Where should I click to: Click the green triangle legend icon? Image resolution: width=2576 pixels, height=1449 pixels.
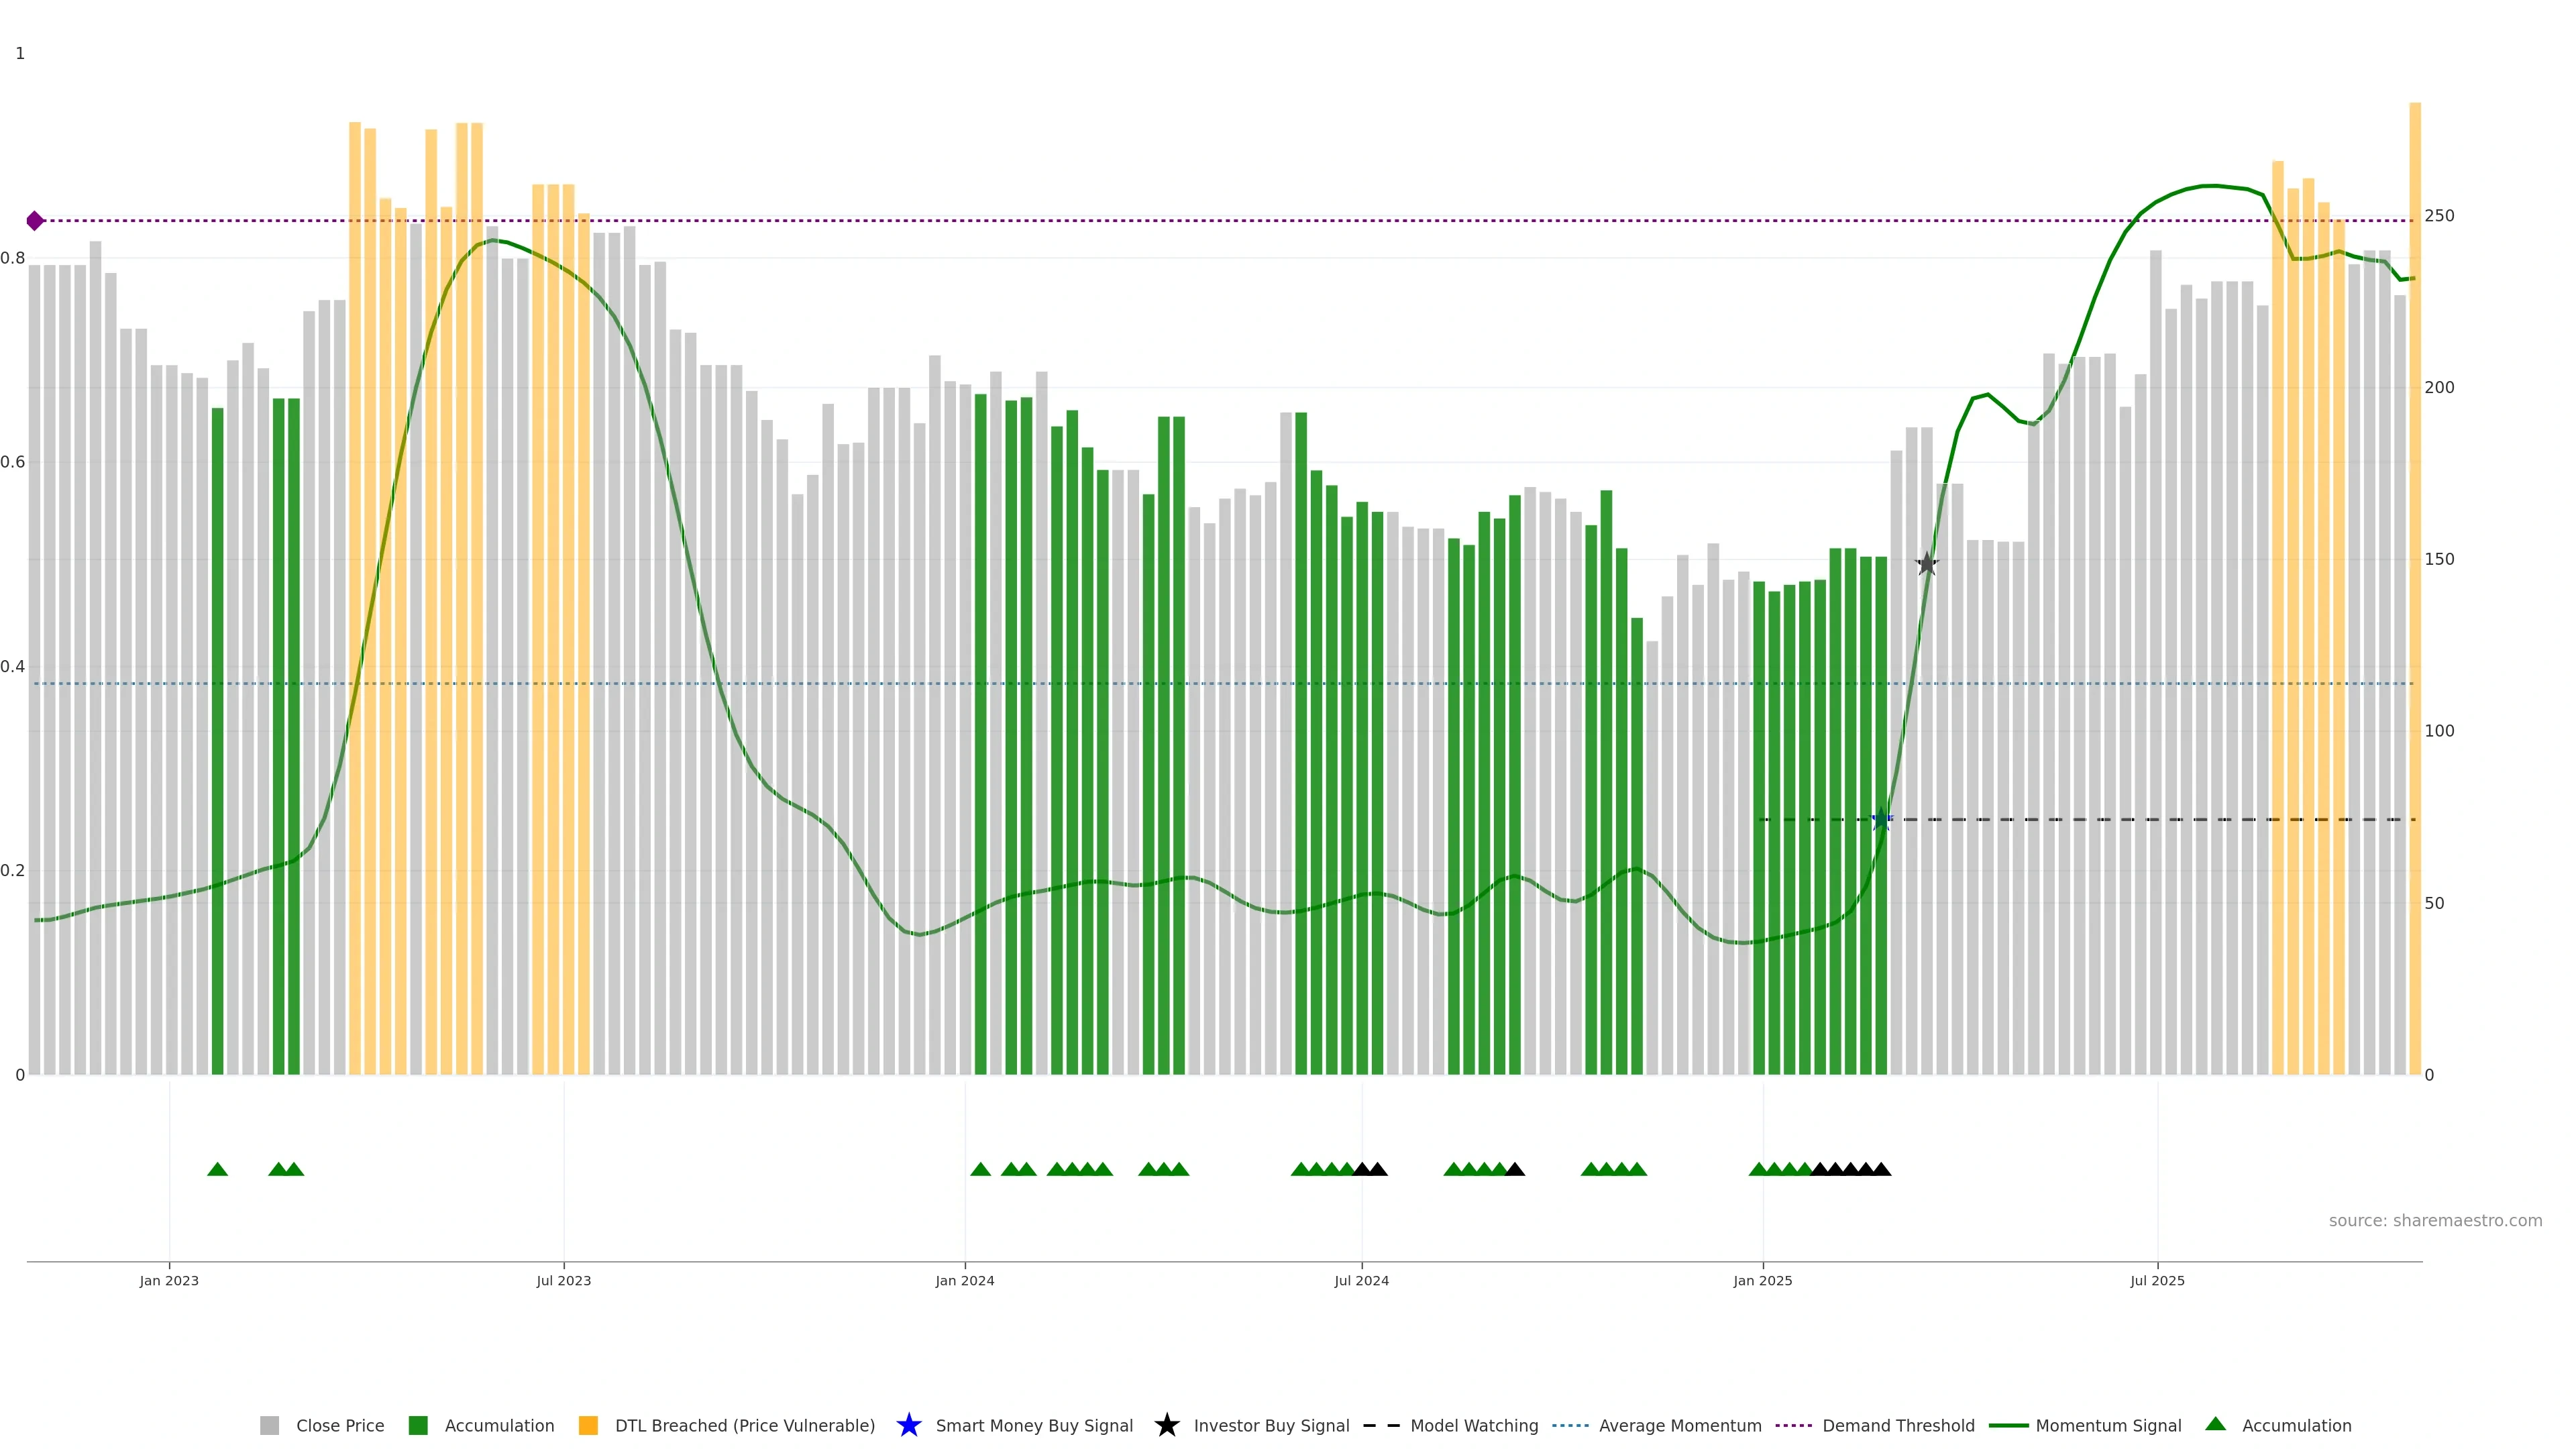2215,1424
